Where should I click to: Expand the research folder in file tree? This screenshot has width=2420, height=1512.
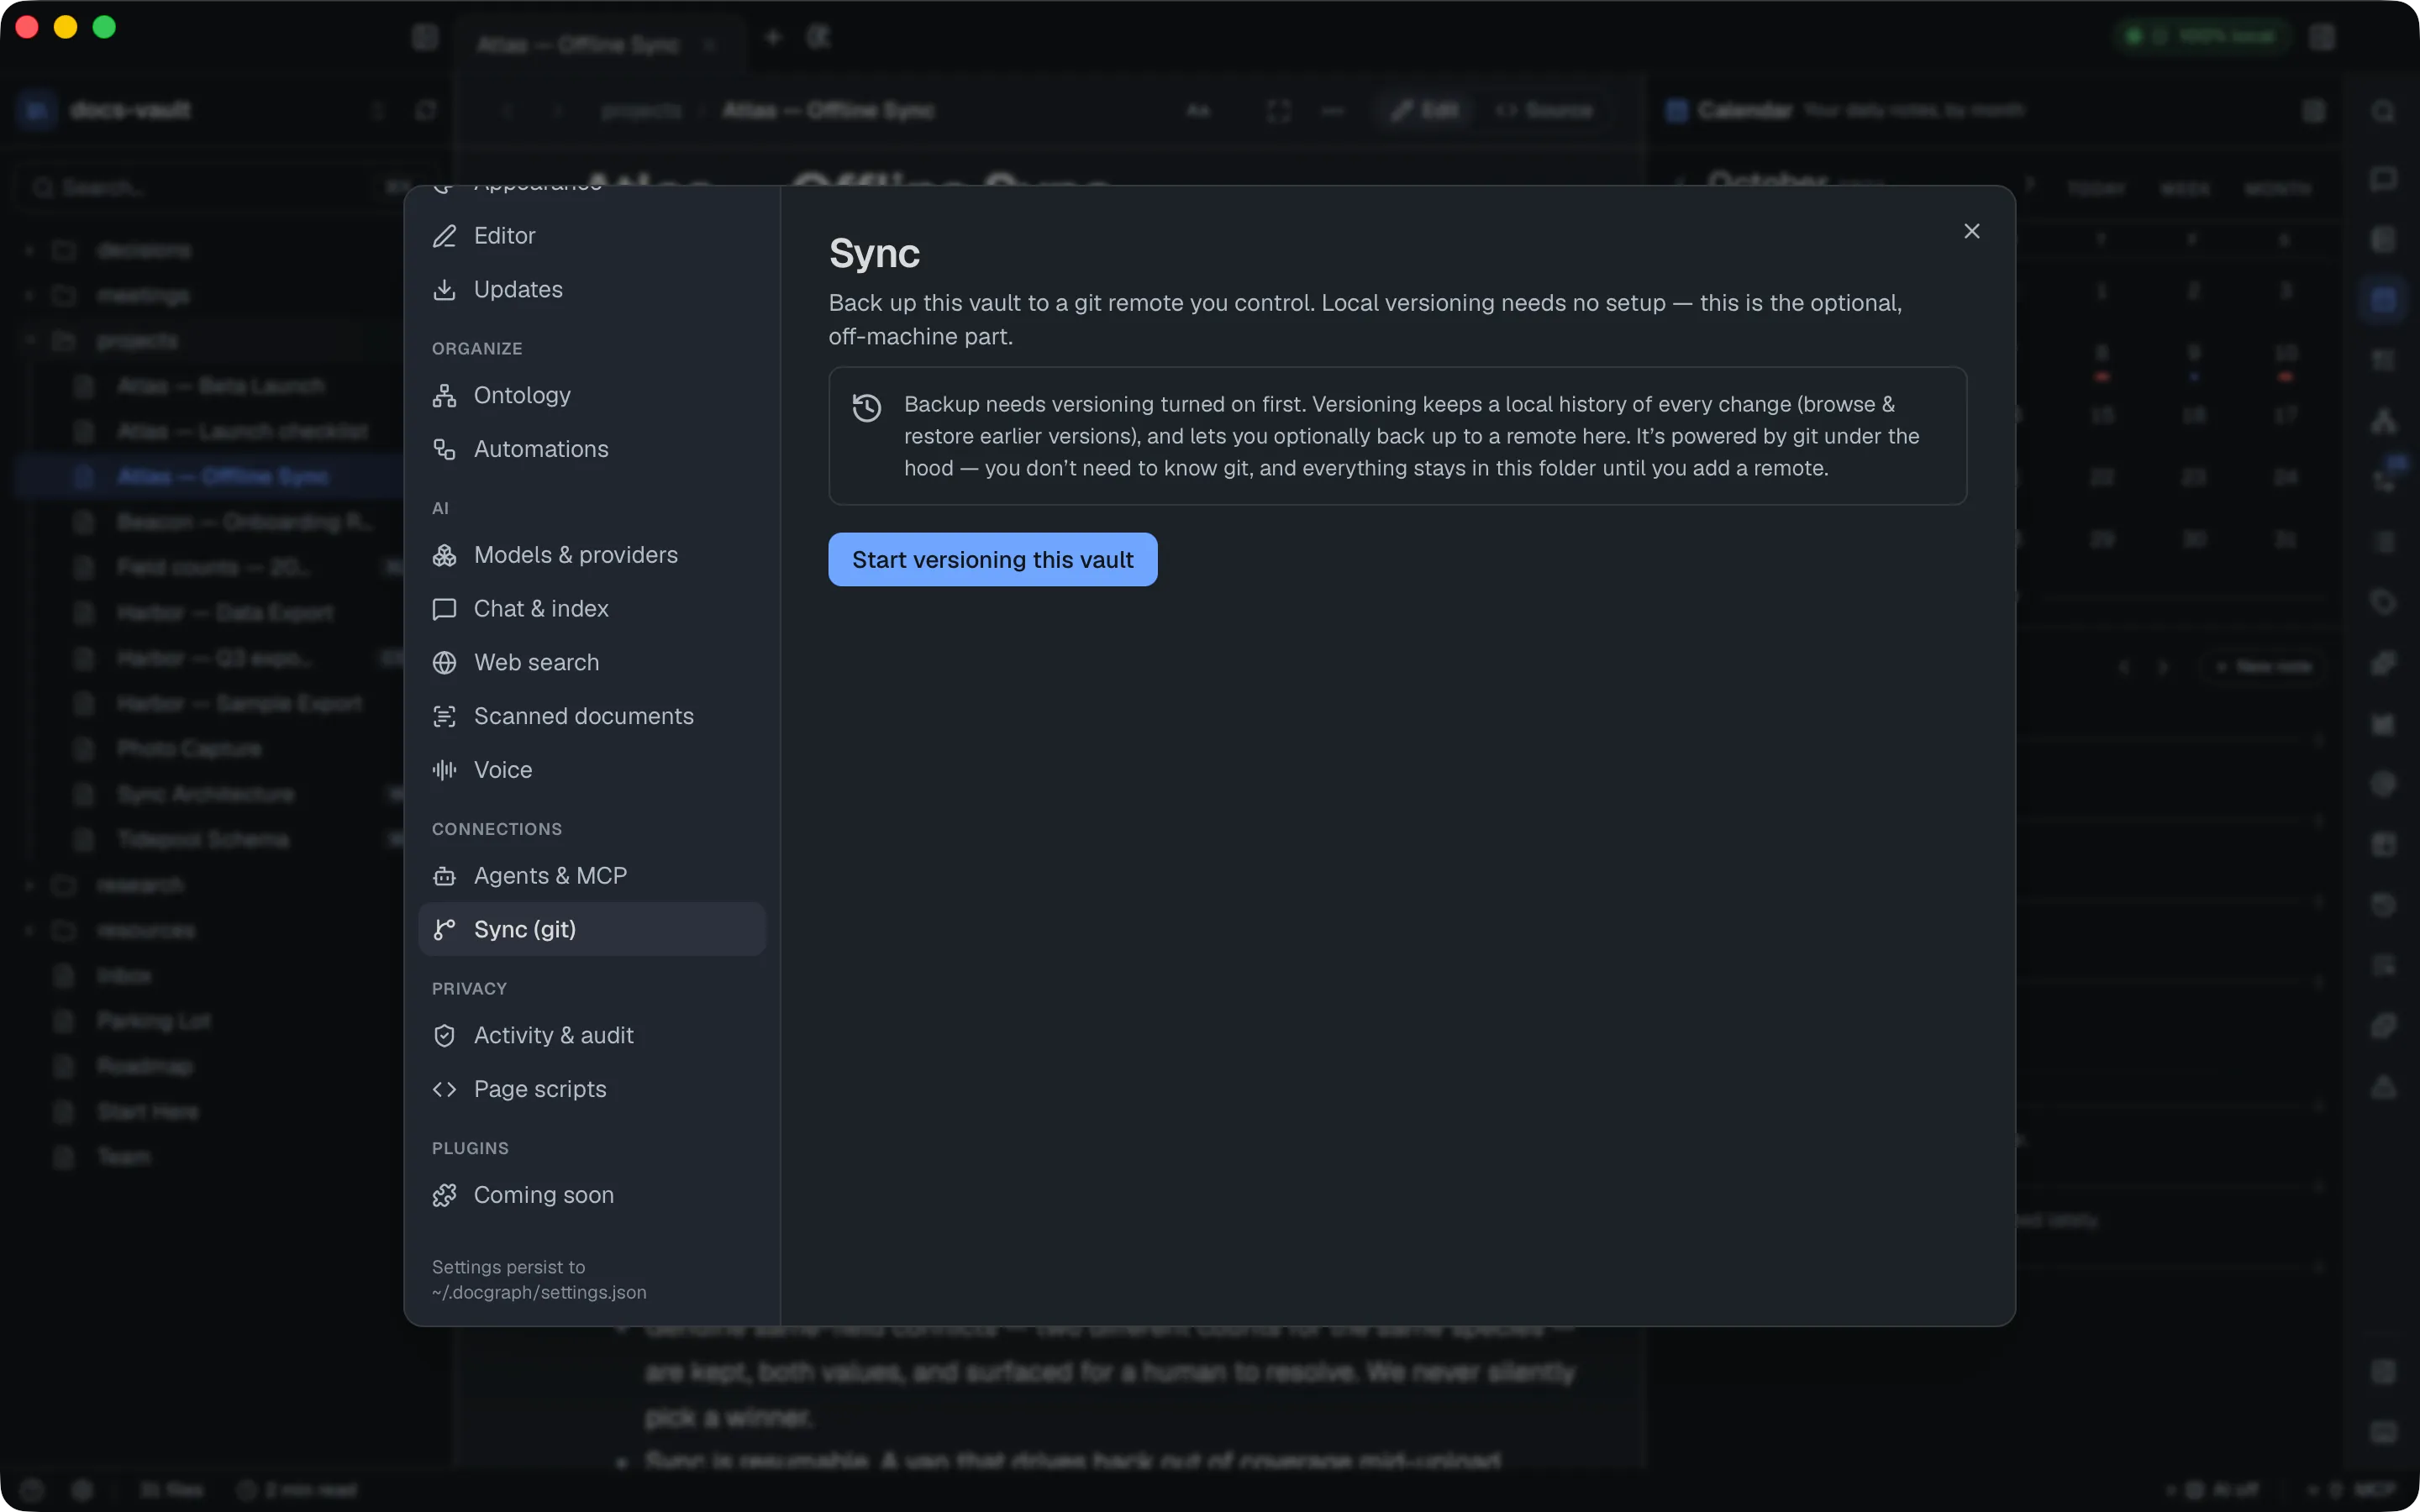[30, 885]
